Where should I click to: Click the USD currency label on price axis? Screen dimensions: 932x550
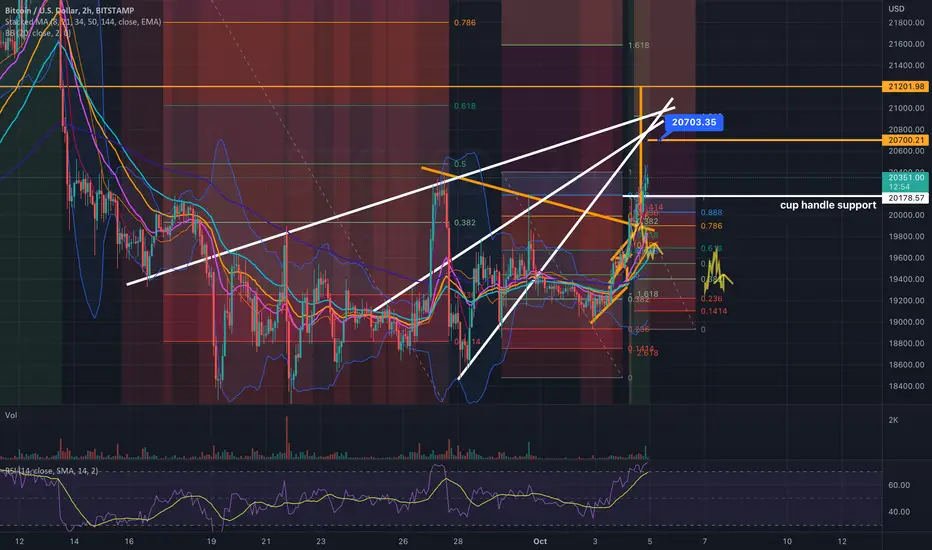(896, 8)
